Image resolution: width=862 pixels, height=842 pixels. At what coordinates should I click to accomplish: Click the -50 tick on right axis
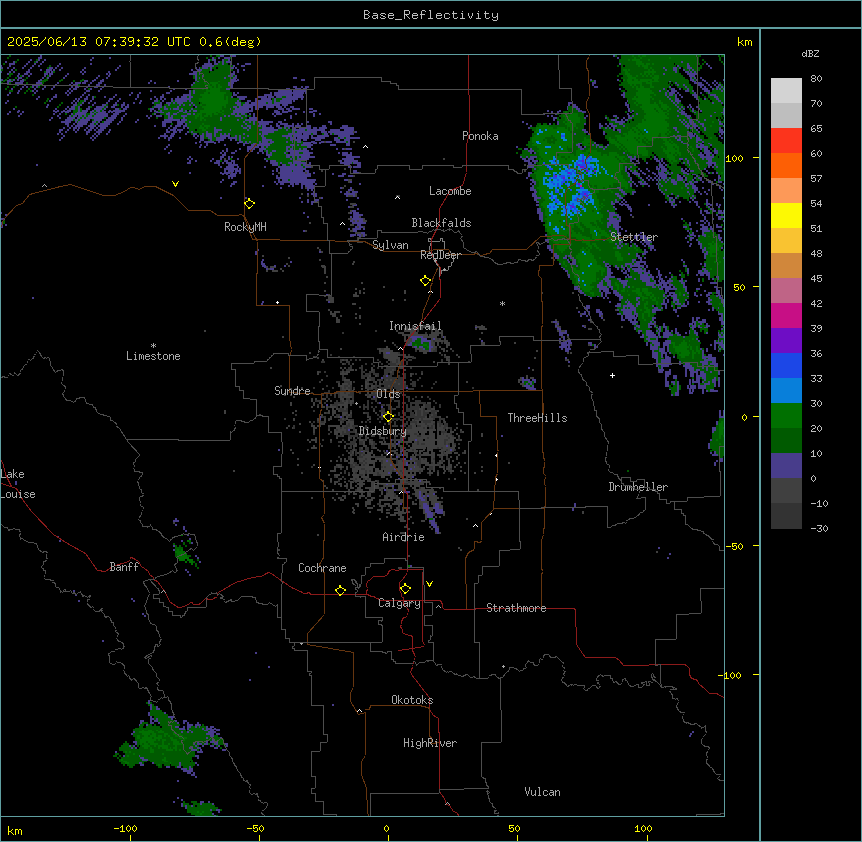point(734,546)
